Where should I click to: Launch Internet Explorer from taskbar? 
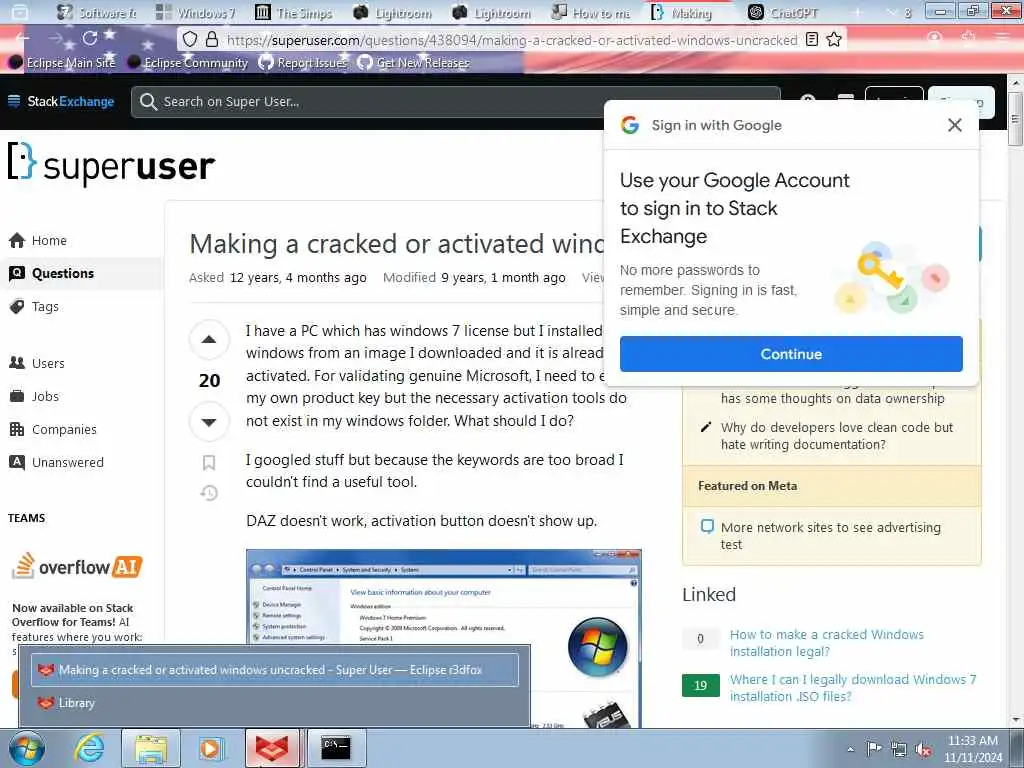89,748
